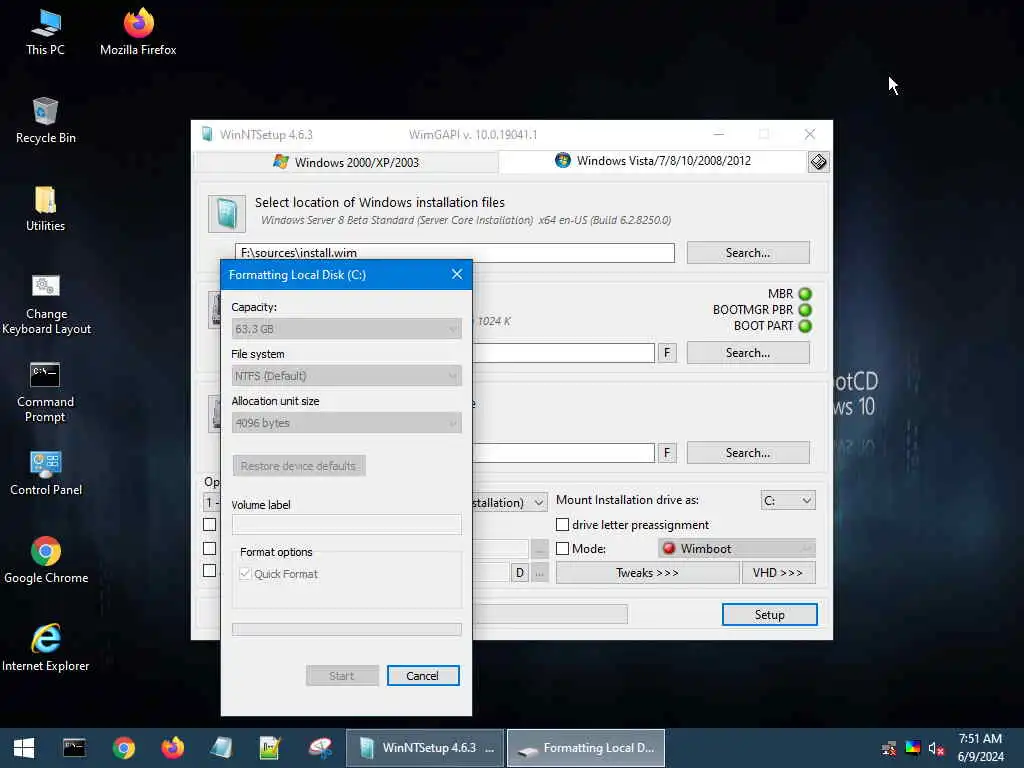Open Change Keyboard Layout shortcut

(x=46, y=305)
